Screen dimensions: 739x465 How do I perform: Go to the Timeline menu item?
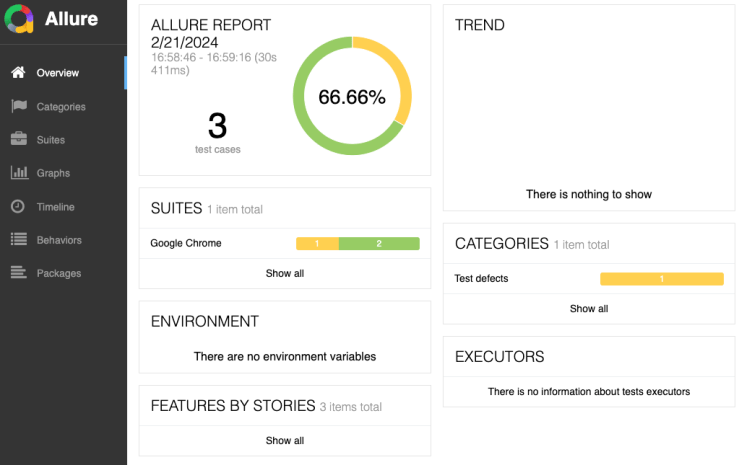(x=55, y=207)
